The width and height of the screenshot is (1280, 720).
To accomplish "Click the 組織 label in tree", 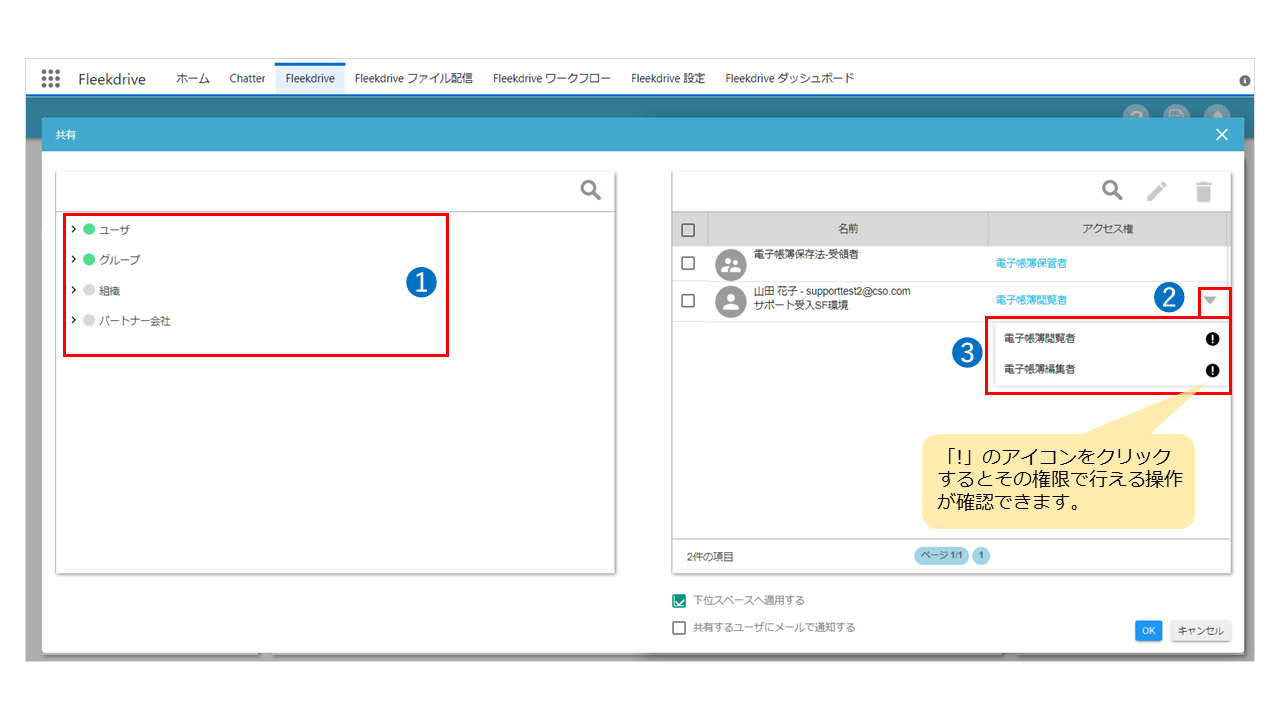I will pos(109,291).
